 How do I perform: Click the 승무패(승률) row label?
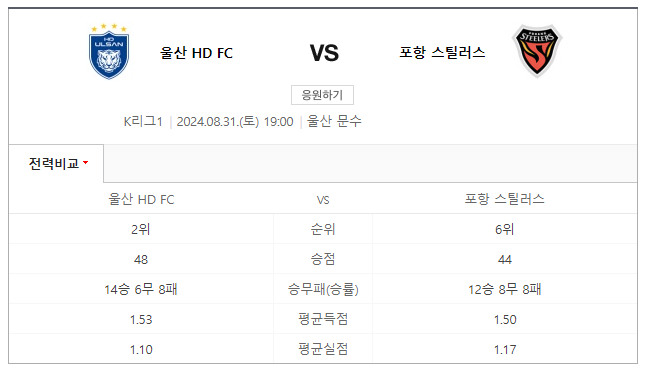tap(323, 289)
